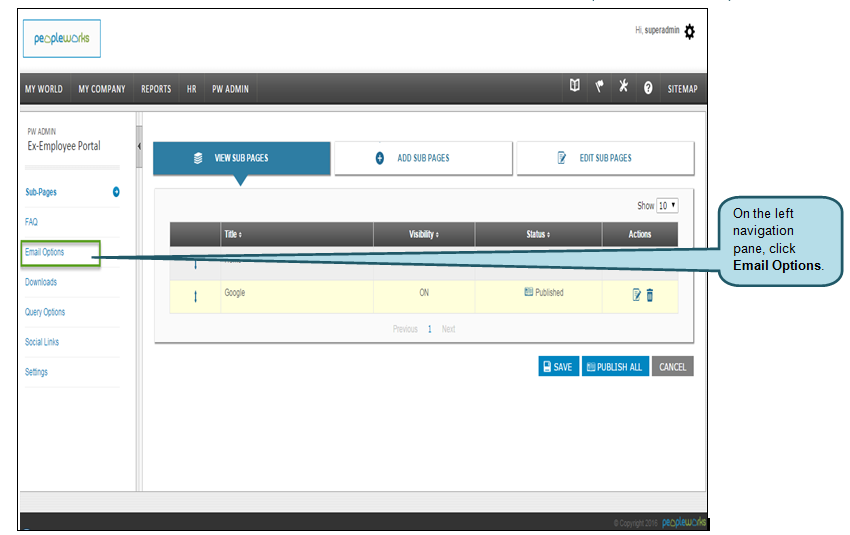Screen dimensions: 850x535
Task: Sort the table by Title column
Action: pyautogui.click(x=233, y=234)
